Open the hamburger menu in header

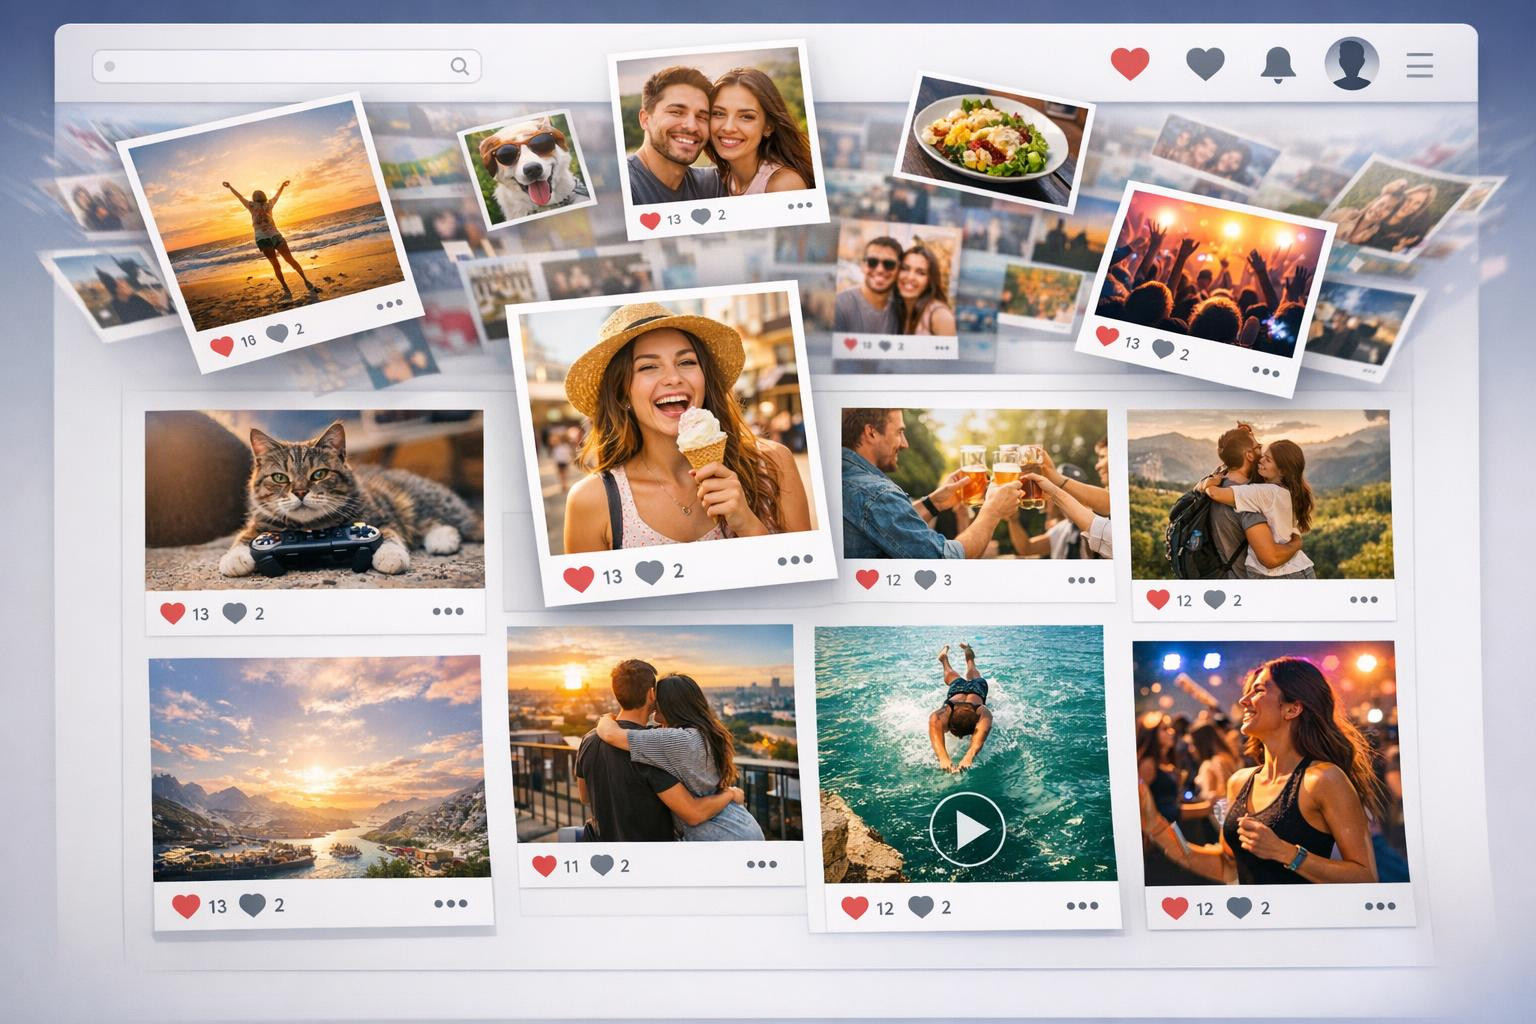(1419, 66)
